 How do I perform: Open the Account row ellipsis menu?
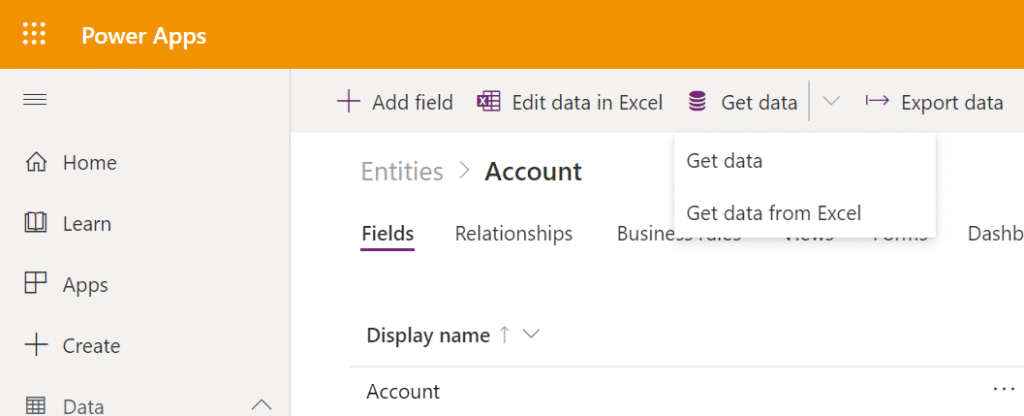[x=1003, y=389]
